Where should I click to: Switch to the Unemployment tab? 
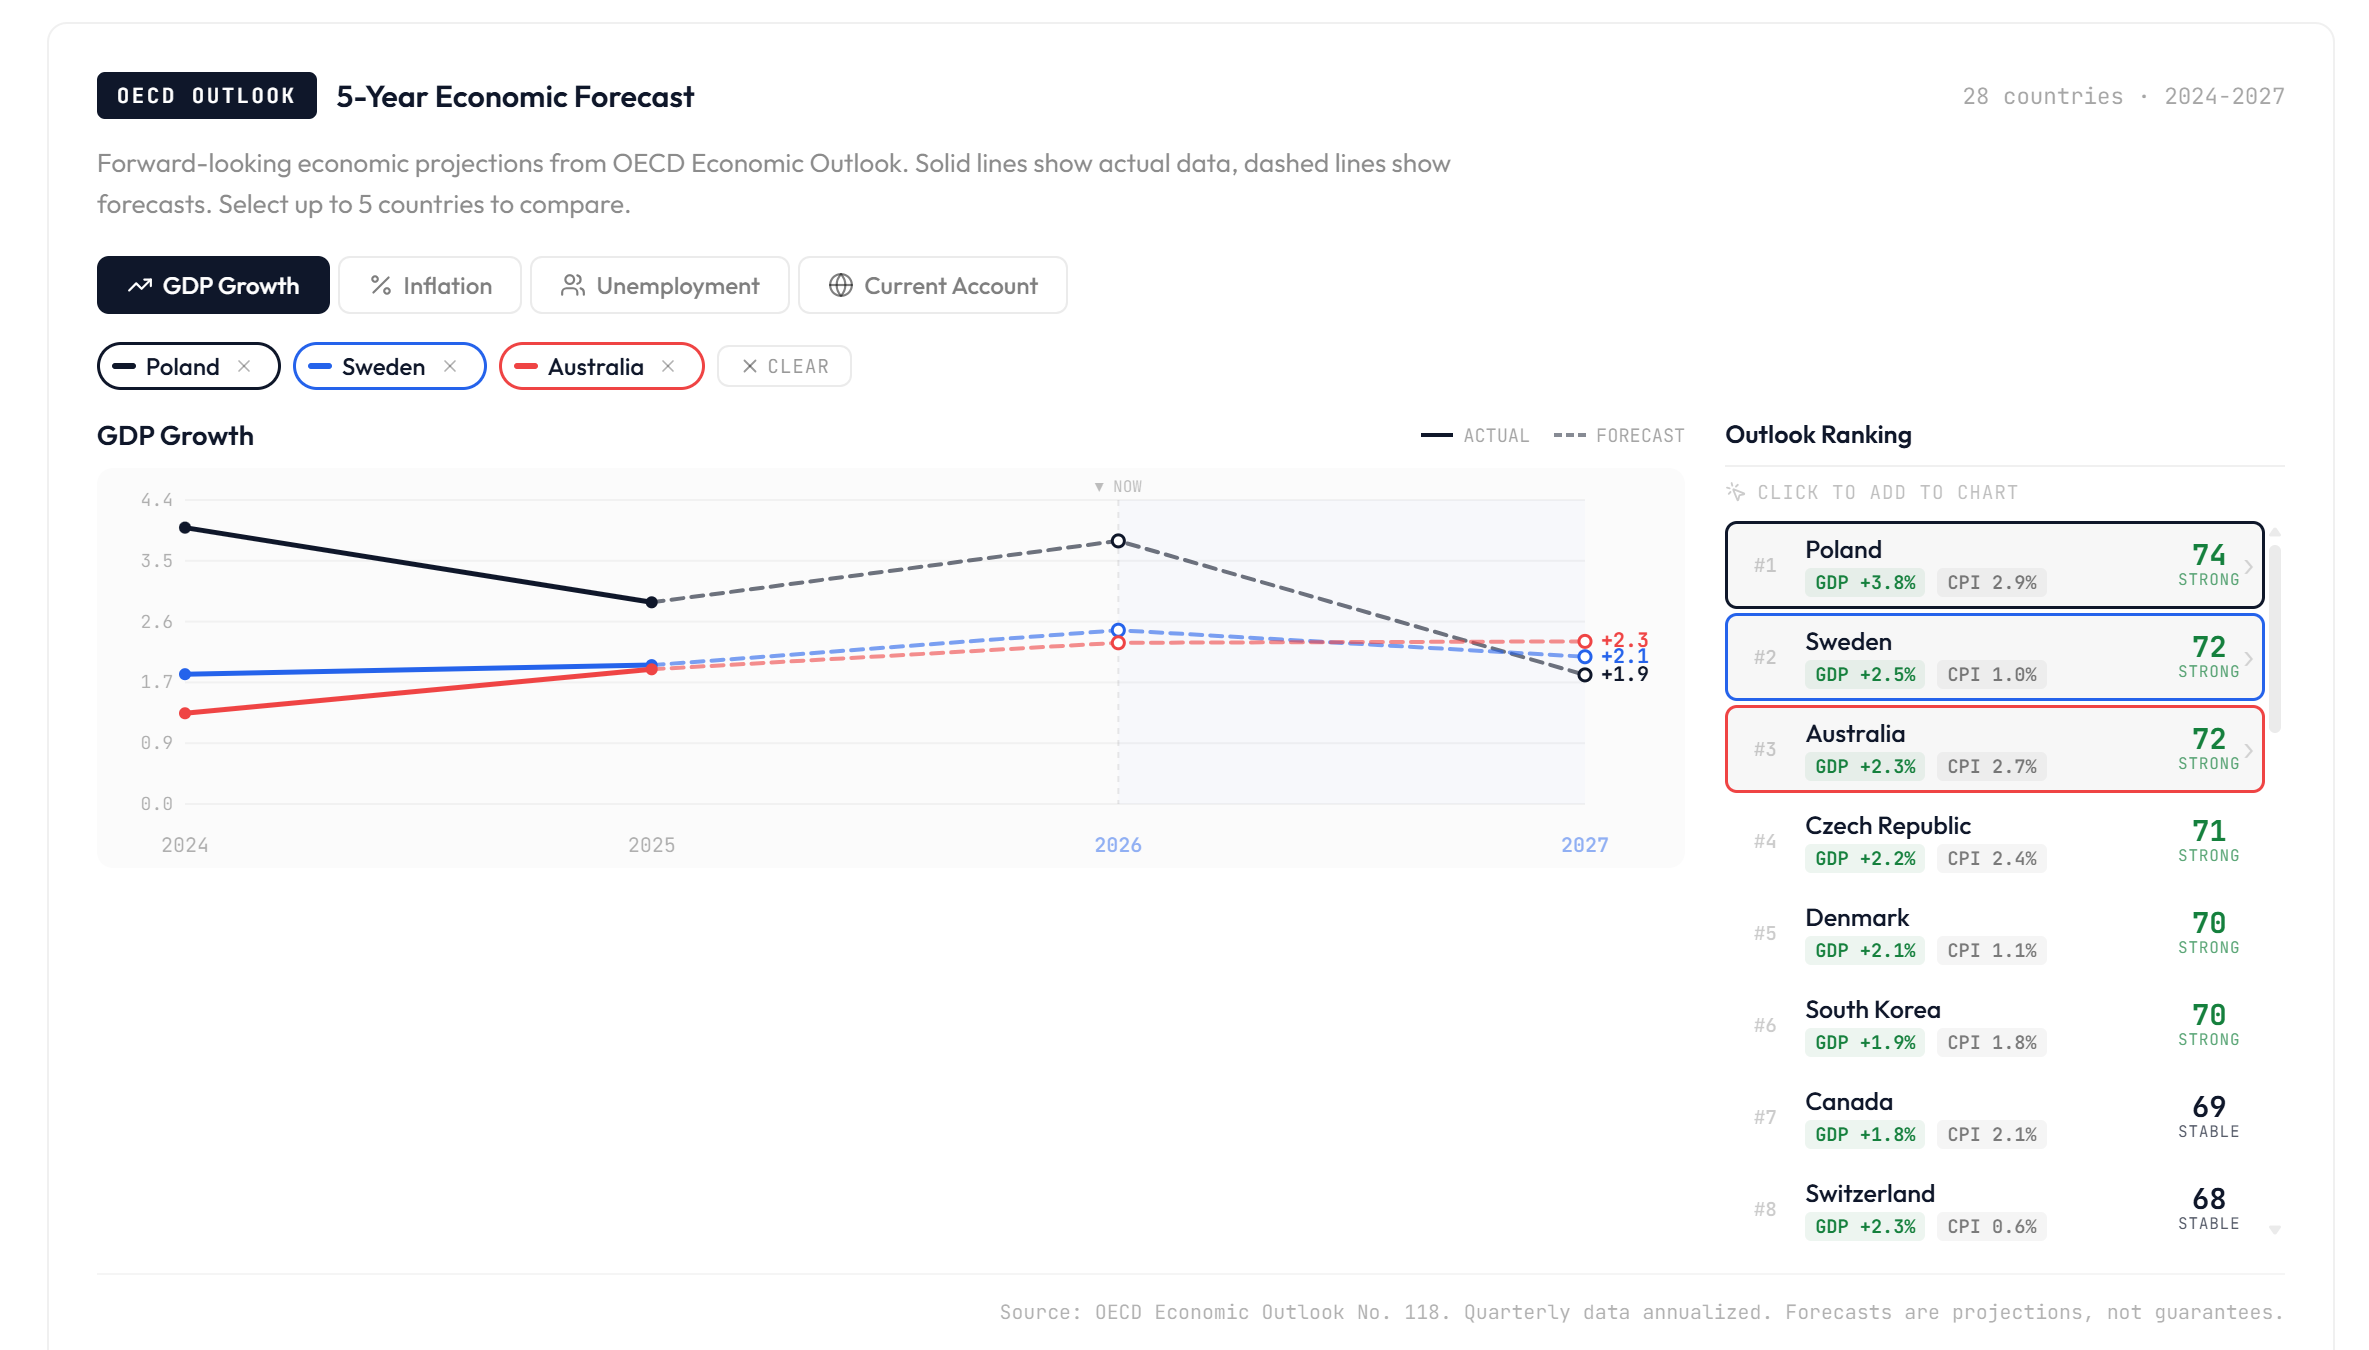(x=659, y=286)
